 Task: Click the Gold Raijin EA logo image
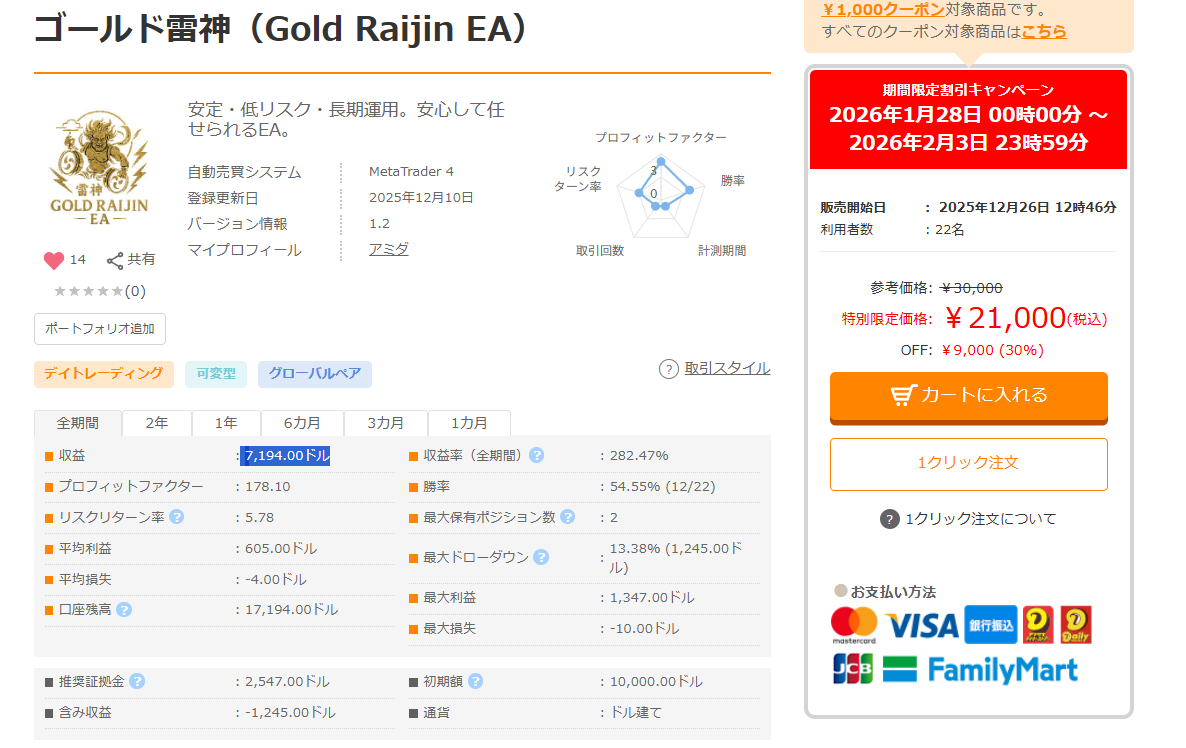pyautogui.click(x=99, y=167)
